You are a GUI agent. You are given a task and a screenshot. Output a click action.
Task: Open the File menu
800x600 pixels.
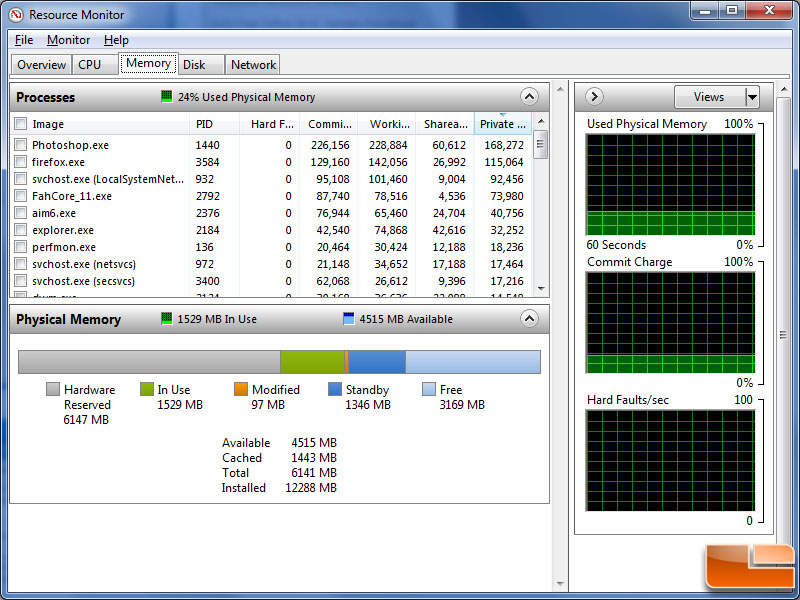[24, 40]
